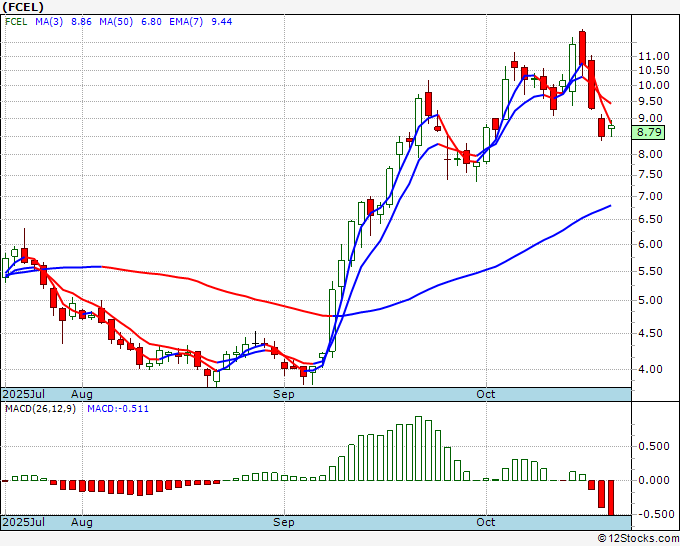Click the -0.500 MACD axis label
Viewport: 680px width, 546px height.
tap(655, 514)
